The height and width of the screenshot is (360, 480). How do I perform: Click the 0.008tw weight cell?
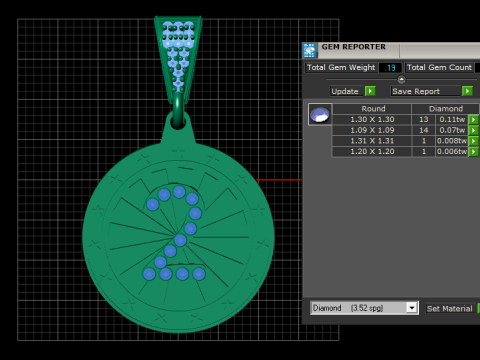tap(452, 141)
